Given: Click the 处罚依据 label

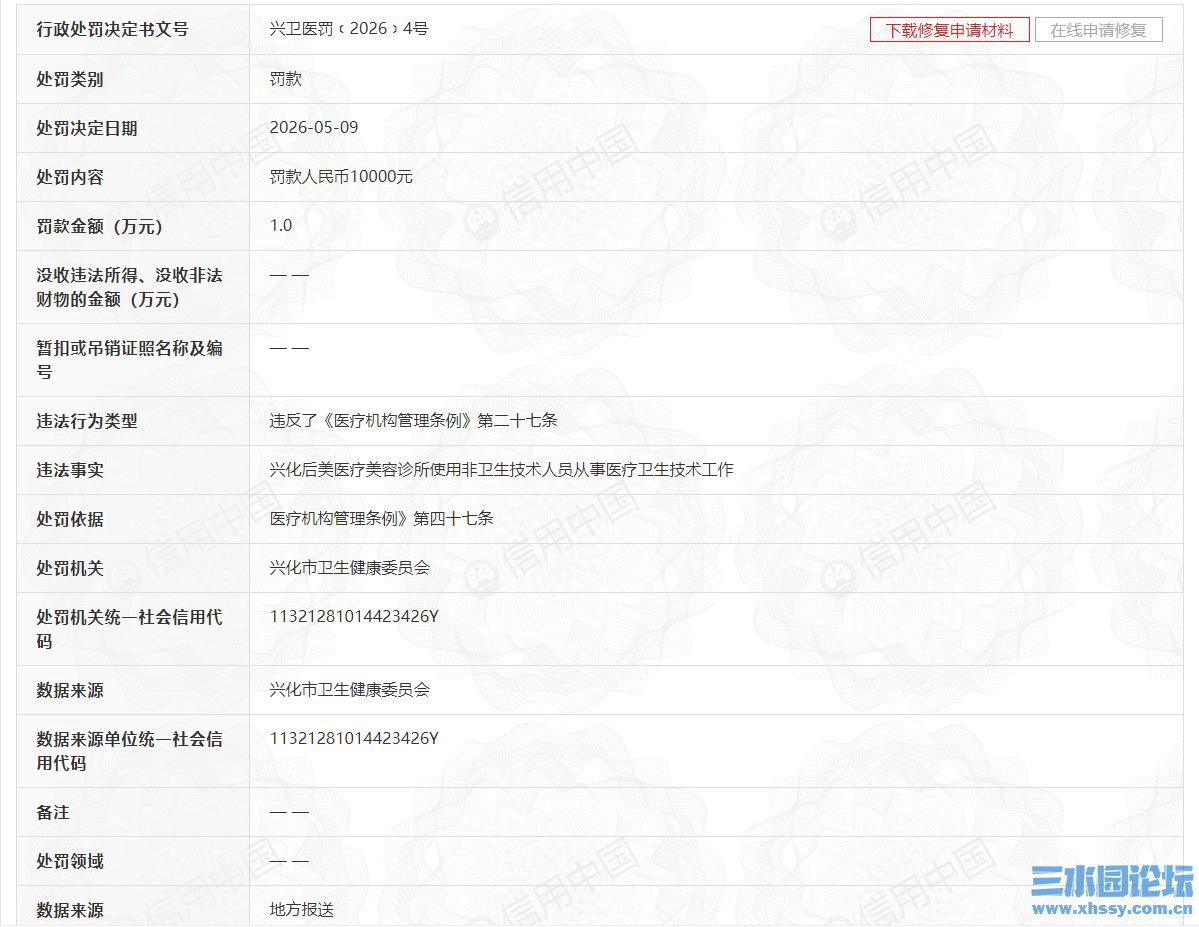Looking at the screenshot, I should coord(70,519).
